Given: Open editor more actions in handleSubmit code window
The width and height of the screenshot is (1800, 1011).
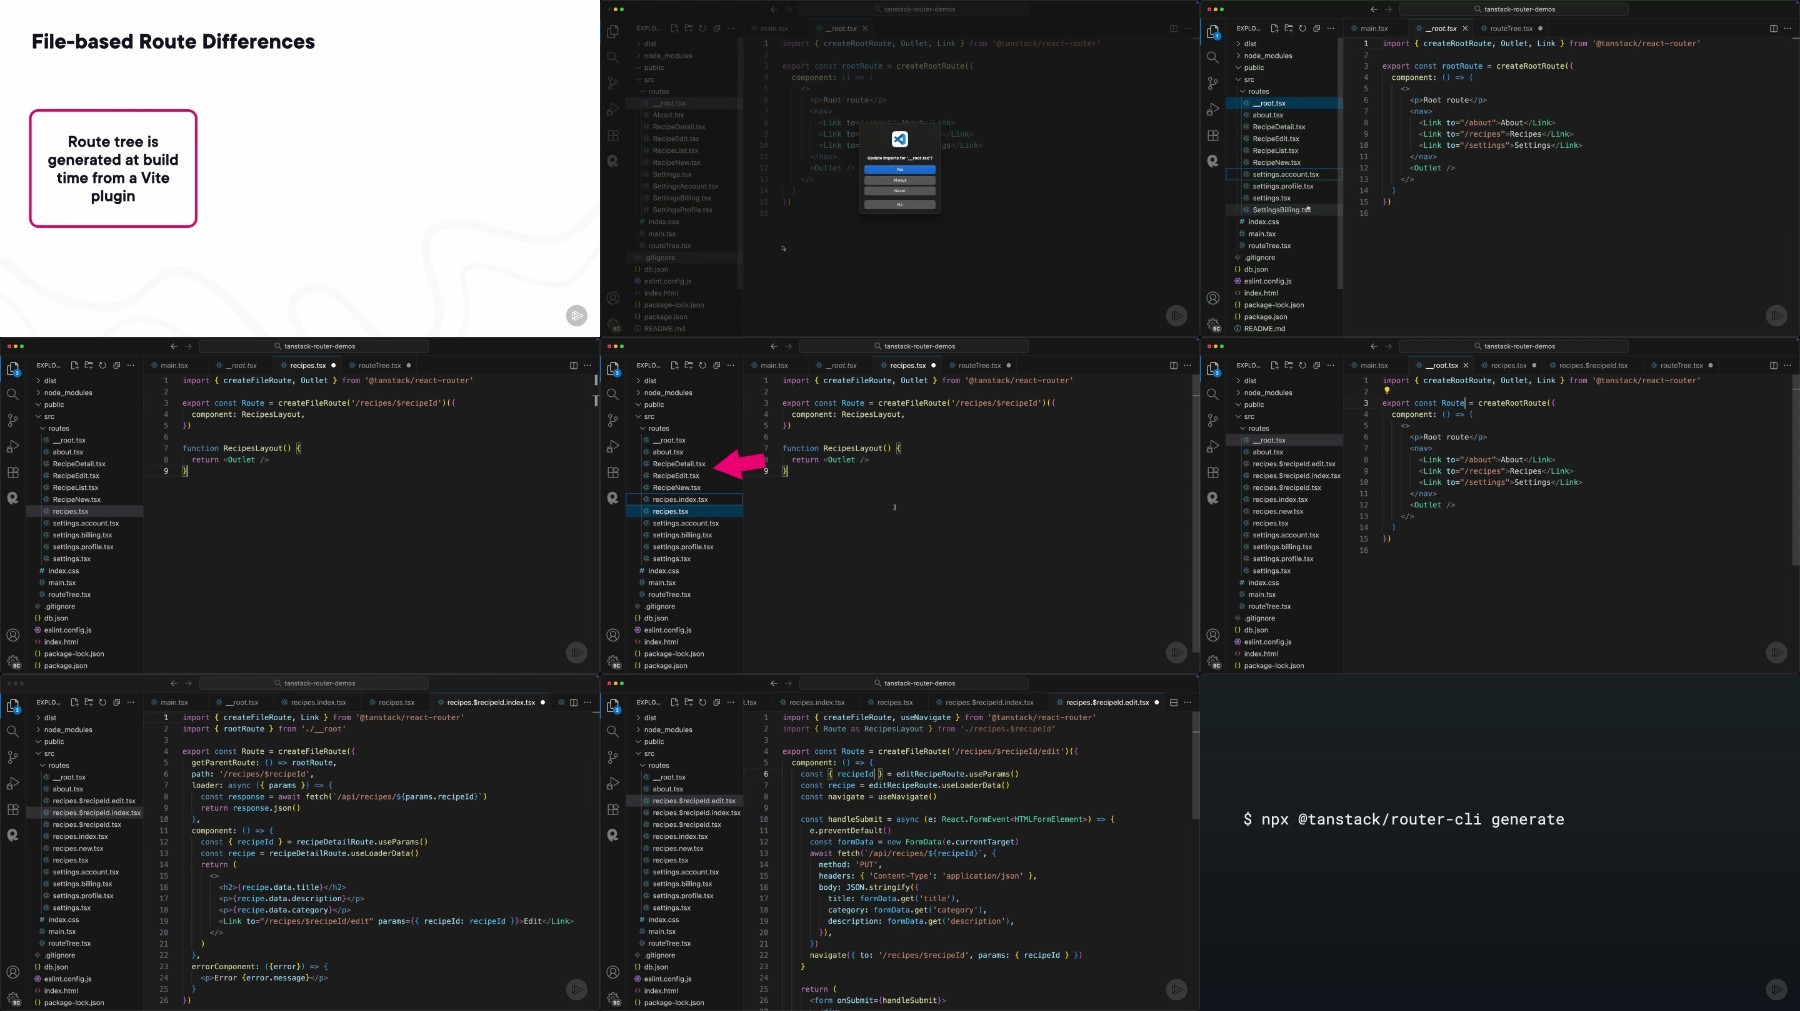Looking at the screenshot, I should click(x=1188, y=702).
